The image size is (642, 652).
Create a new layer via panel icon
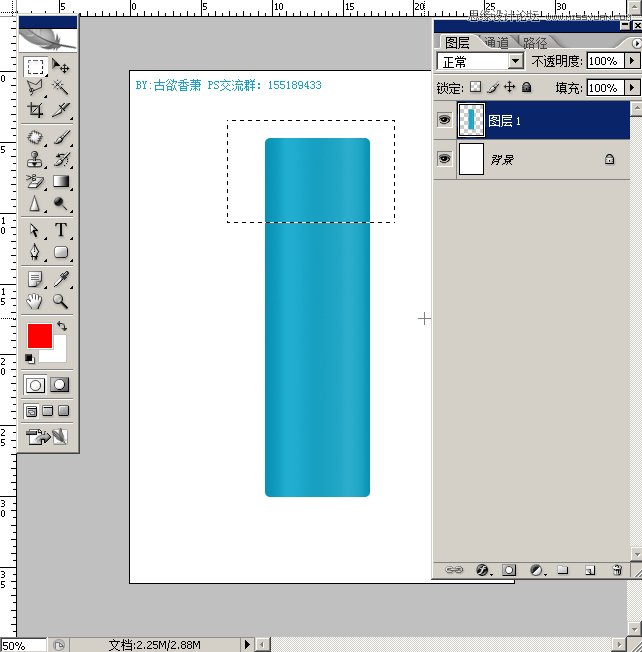coord(590,570)
